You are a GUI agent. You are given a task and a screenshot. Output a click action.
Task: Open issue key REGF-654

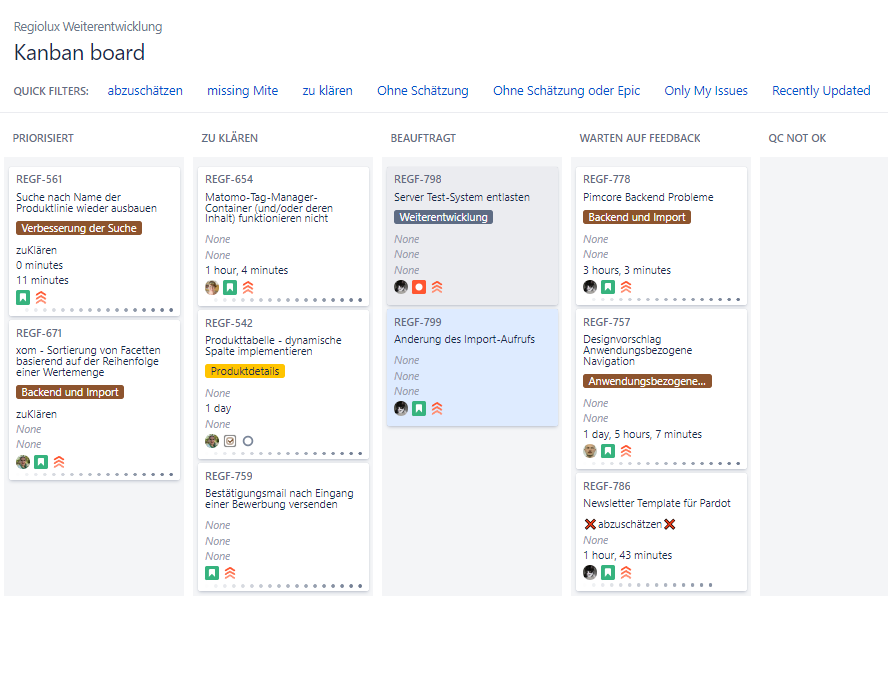coord(229,179)
